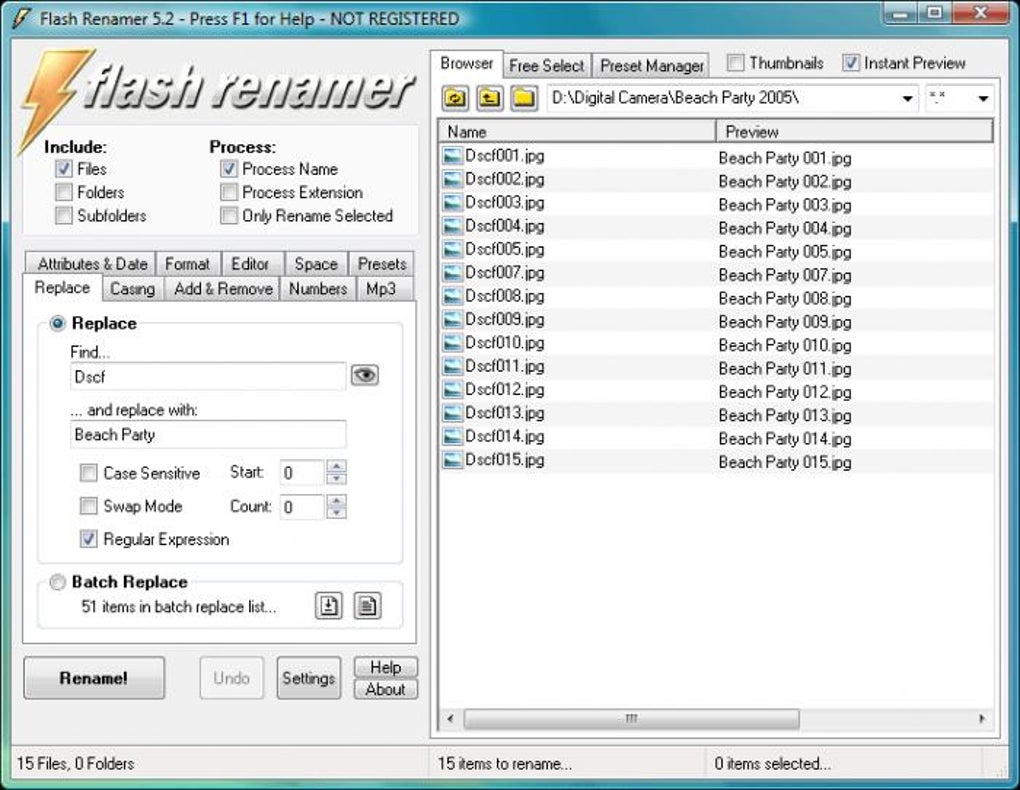Screen dimensions: 1020x790
Task: Expand the folder path dropdown
Action: pyautogui.click(x=907, y=99)
